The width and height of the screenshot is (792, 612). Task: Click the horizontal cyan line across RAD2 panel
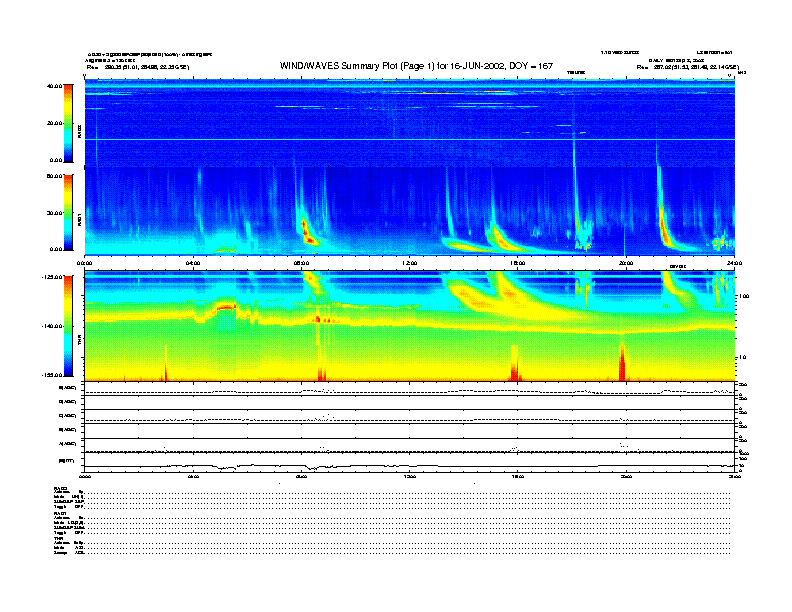point(410,139)
